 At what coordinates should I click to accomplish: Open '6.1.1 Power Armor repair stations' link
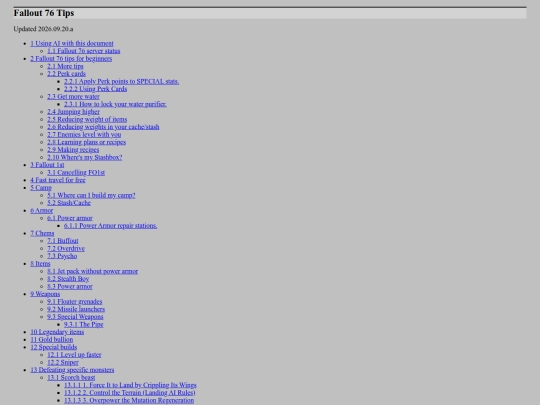pyautogui.click(x=111, y=225)
